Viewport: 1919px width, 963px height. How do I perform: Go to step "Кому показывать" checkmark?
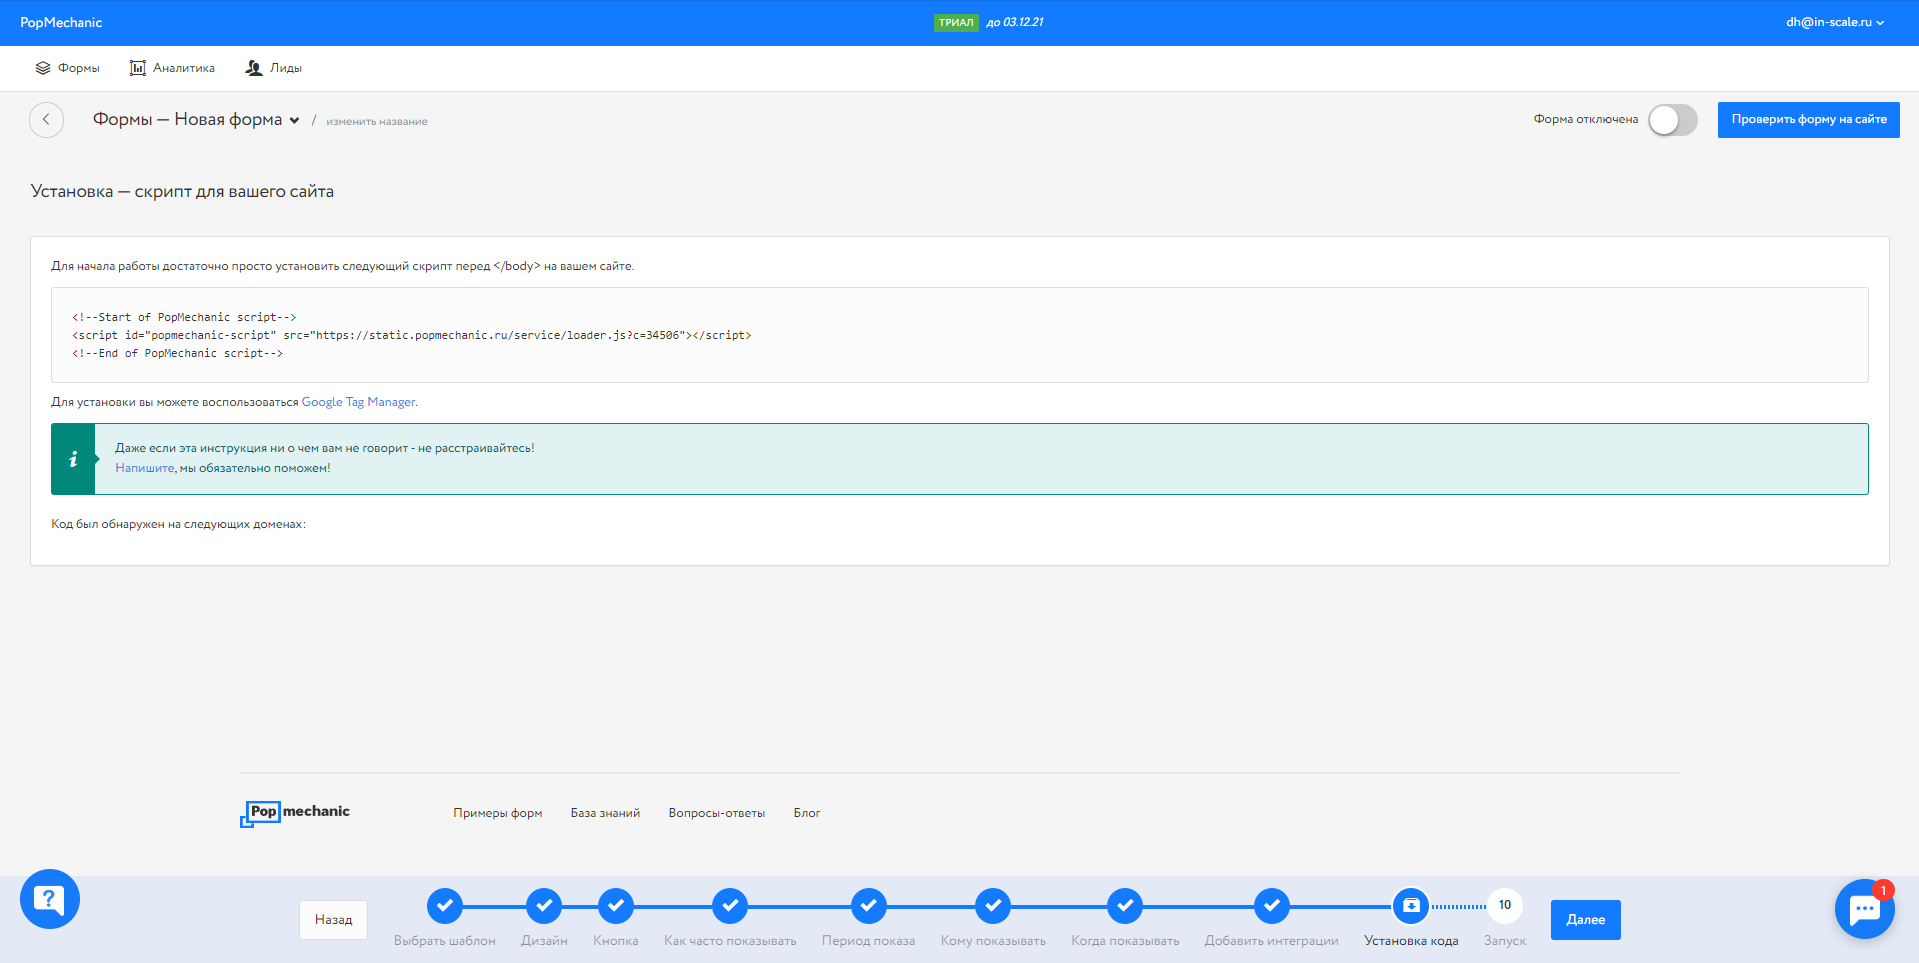pos(993,906)
